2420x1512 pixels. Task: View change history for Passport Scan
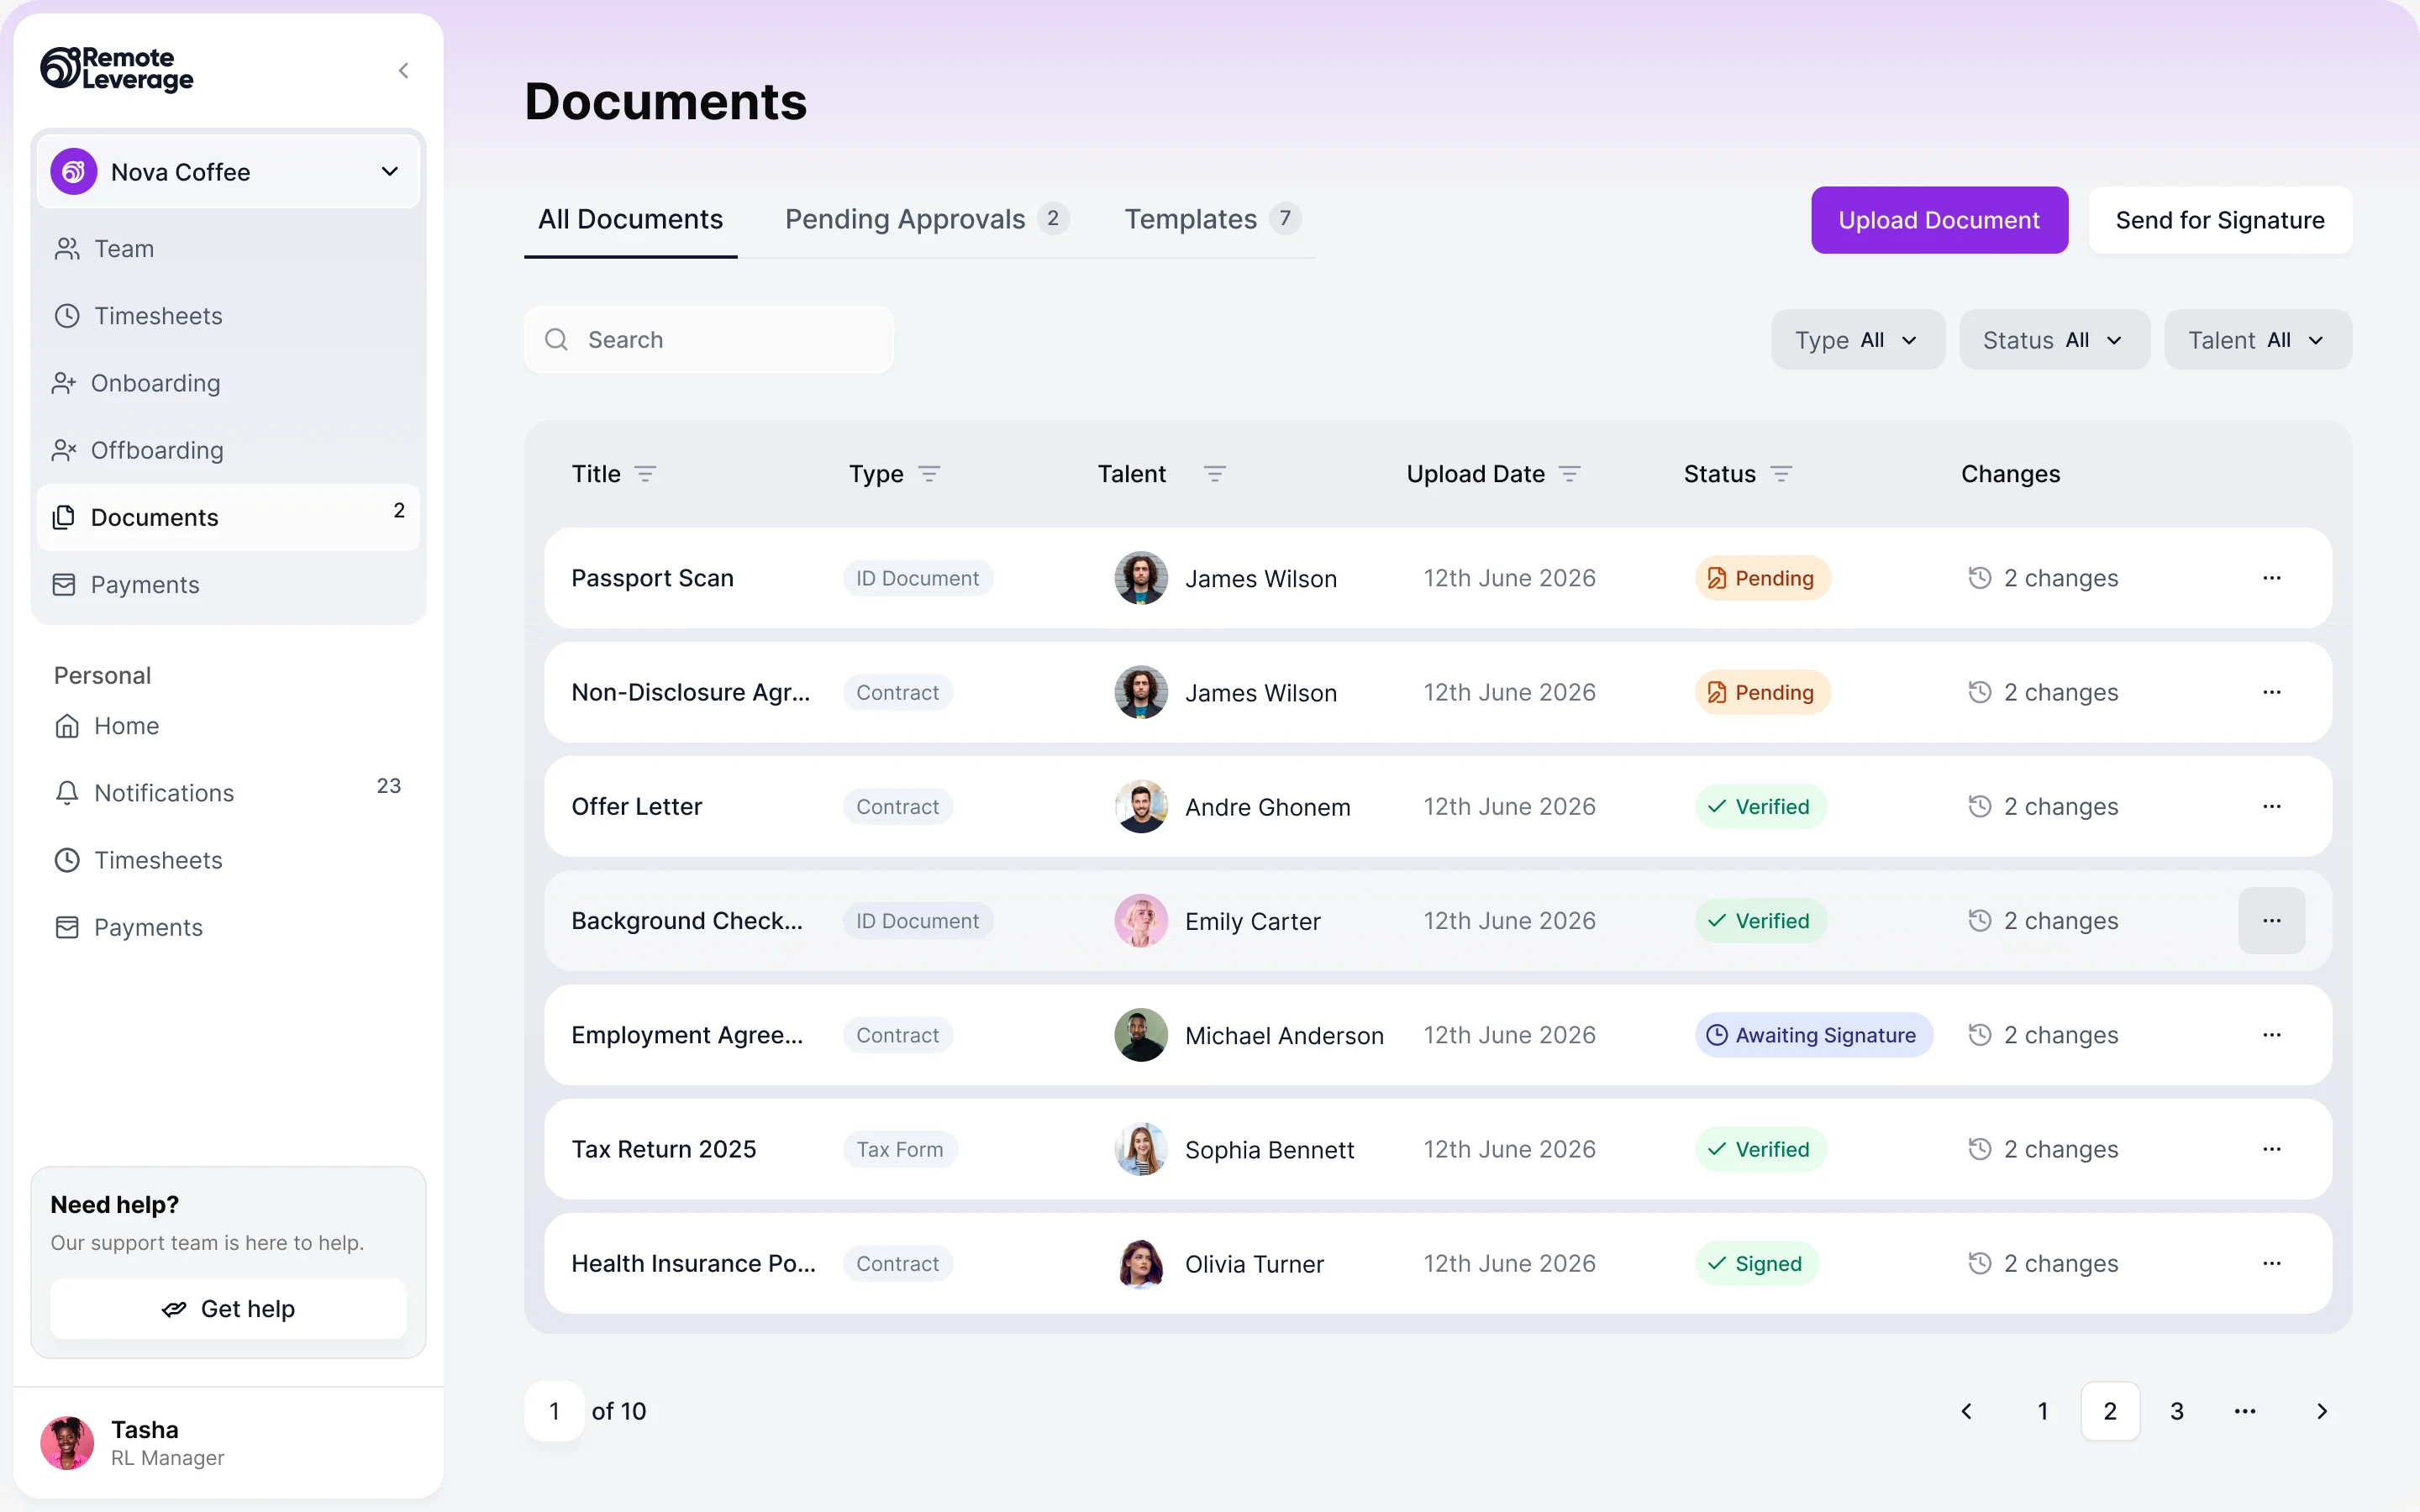click(2043, 578)
